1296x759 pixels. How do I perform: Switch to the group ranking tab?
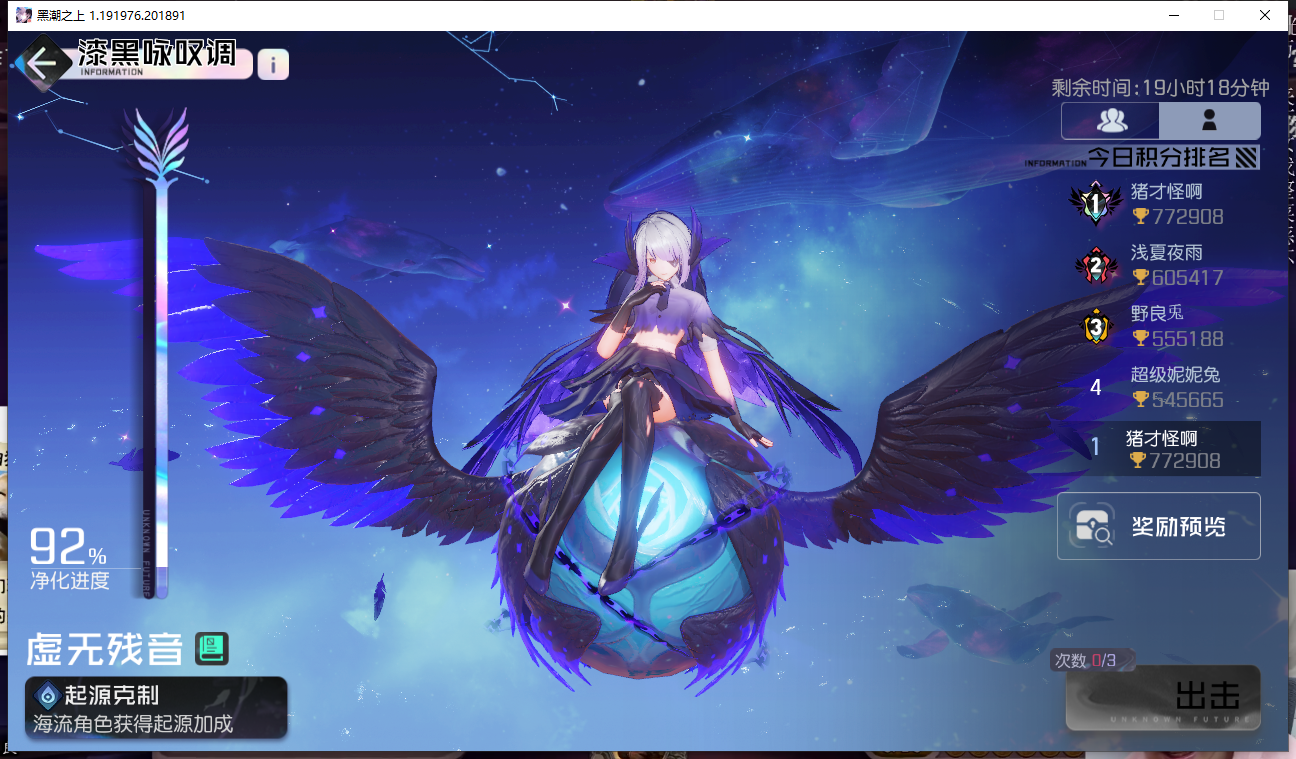pyautogui.click(x=1111, y=121)
